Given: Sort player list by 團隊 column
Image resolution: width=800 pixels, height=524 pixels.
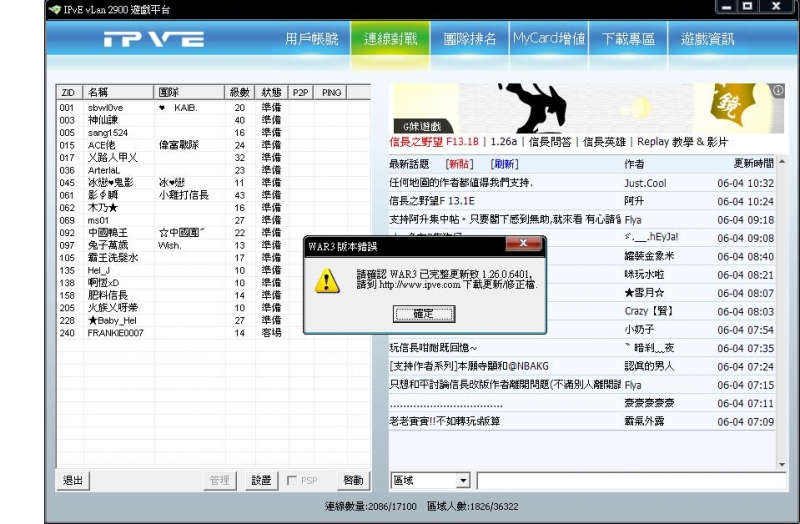Looking at the screenshot, I should coord(189,92).
